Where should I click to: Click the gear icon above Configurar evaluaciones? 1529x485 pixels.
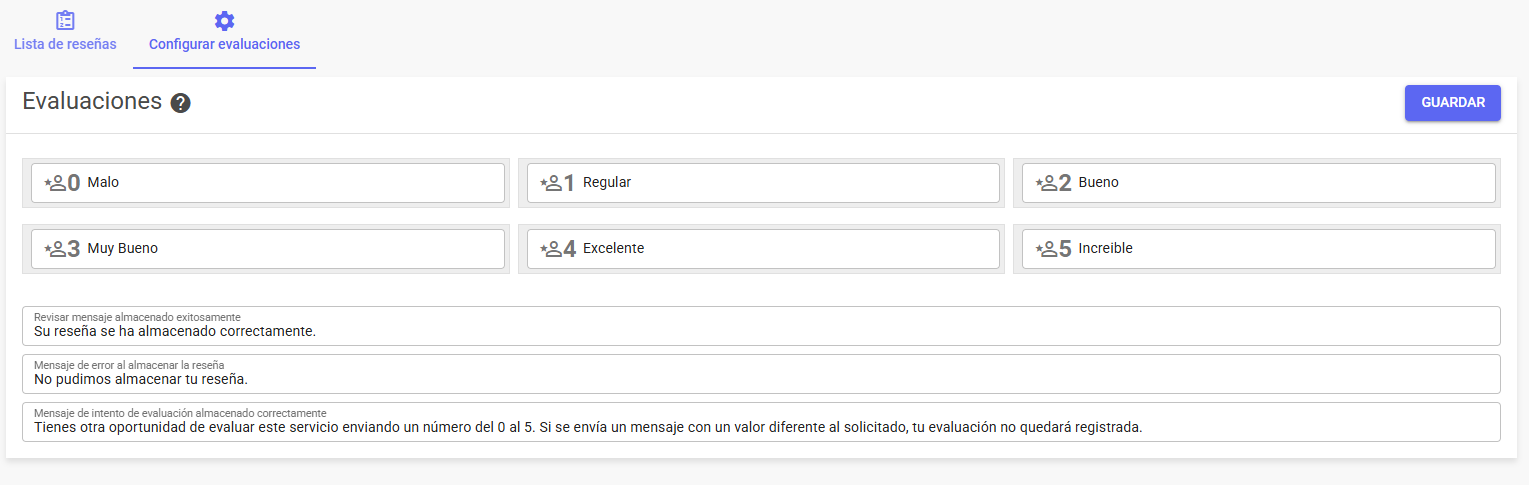point(224,20)
